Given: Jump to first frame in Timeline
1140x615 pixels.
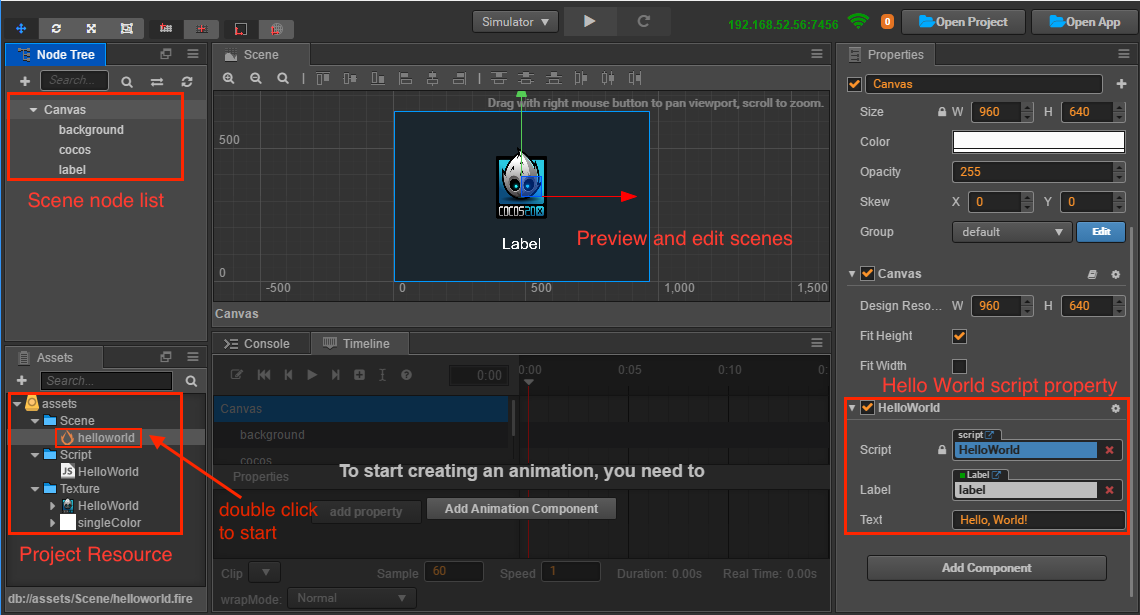Looking at the screenshot, I should 264,374.
